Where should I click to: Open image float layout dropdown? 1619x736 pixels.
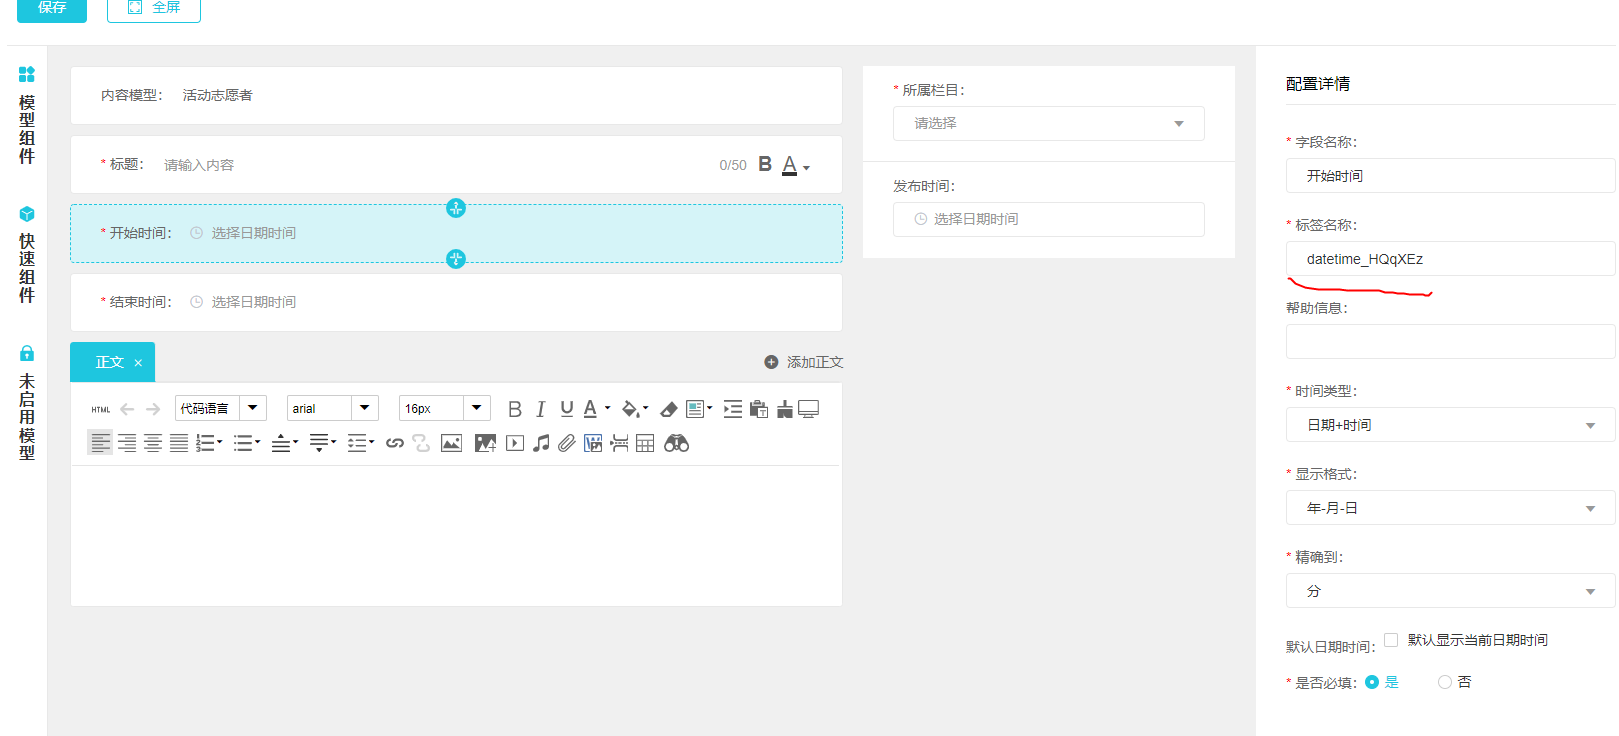(x=699, y=409)
